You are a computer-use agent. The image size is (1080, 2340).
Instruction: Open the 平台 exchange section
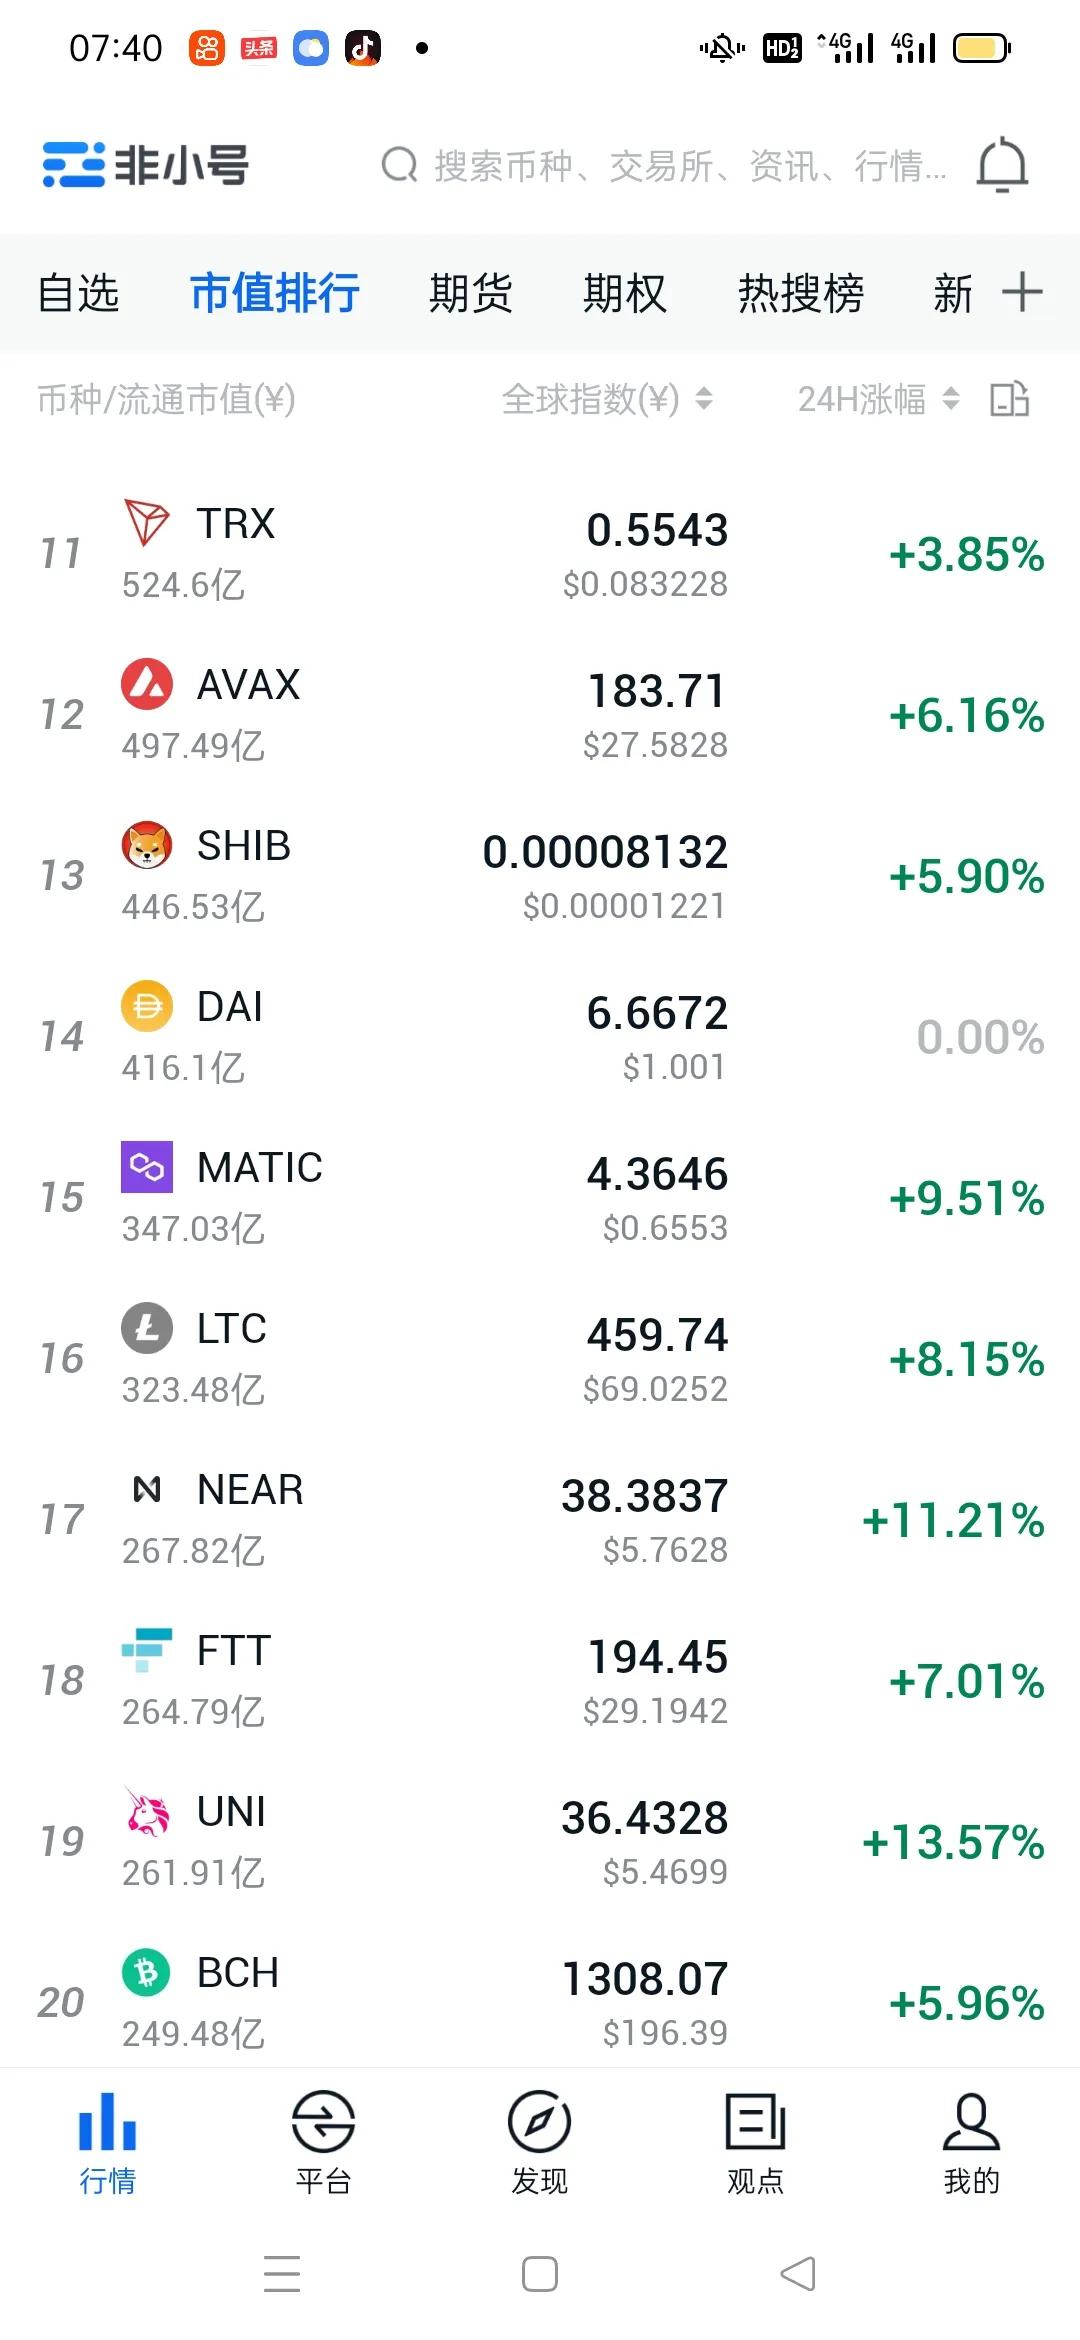pos(323,2140)
